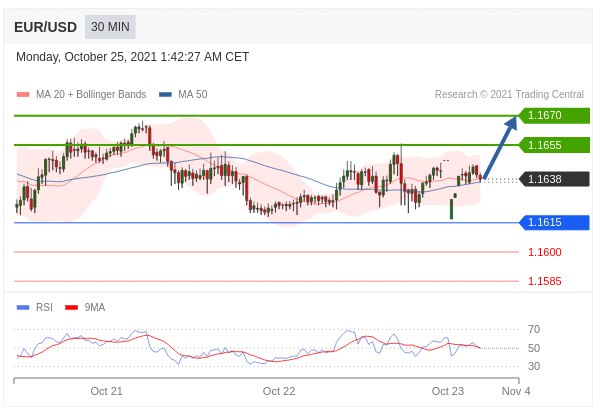Select the 1.1655 resistance price tag
Image resolution: width=600 pixels, height=414 pixels.
pos(554,145)
